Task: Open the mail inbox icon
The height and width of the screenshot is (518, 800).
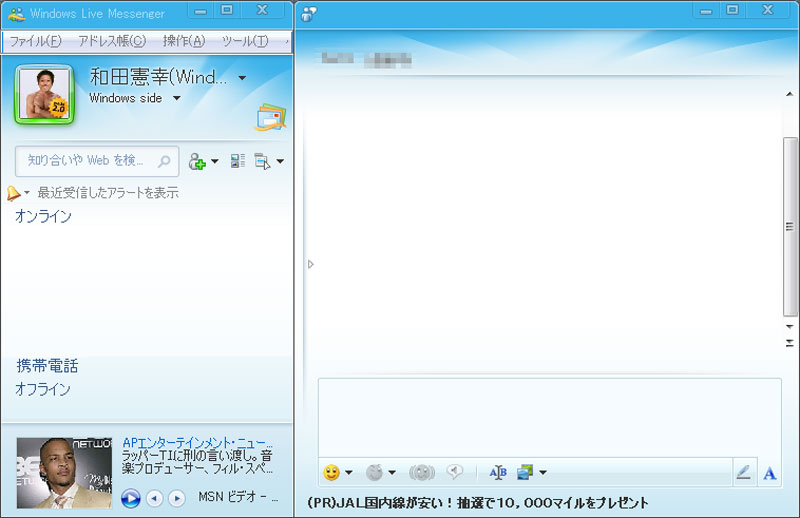Action: pos(270,117)
